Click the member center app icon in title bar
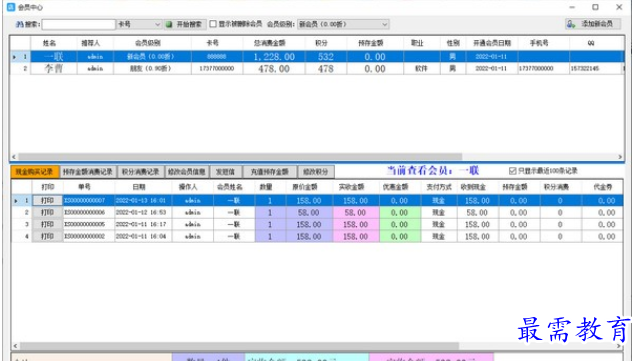The width and height of the screenshot is (639, 361). (x=11, y=7)
